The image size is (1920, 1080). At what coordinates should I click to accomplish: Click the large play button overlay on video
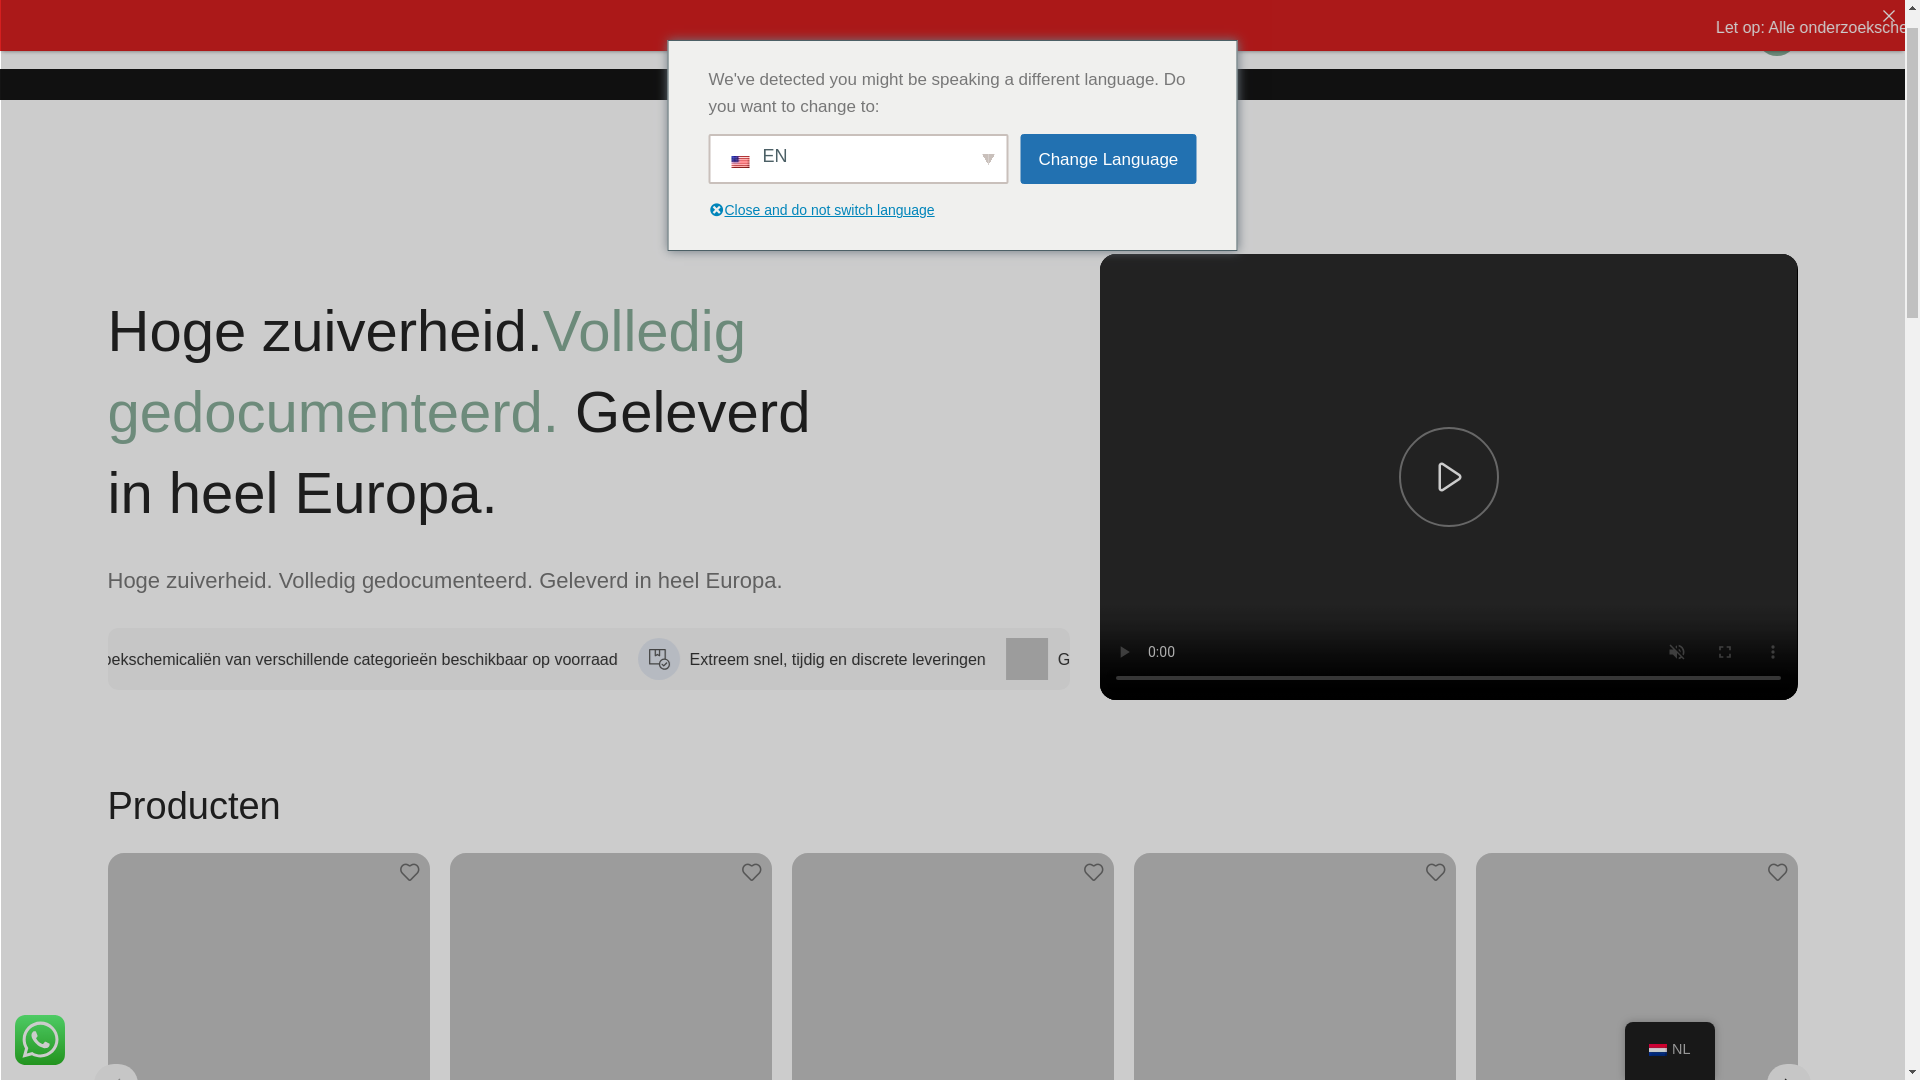tap(1448, 477)
